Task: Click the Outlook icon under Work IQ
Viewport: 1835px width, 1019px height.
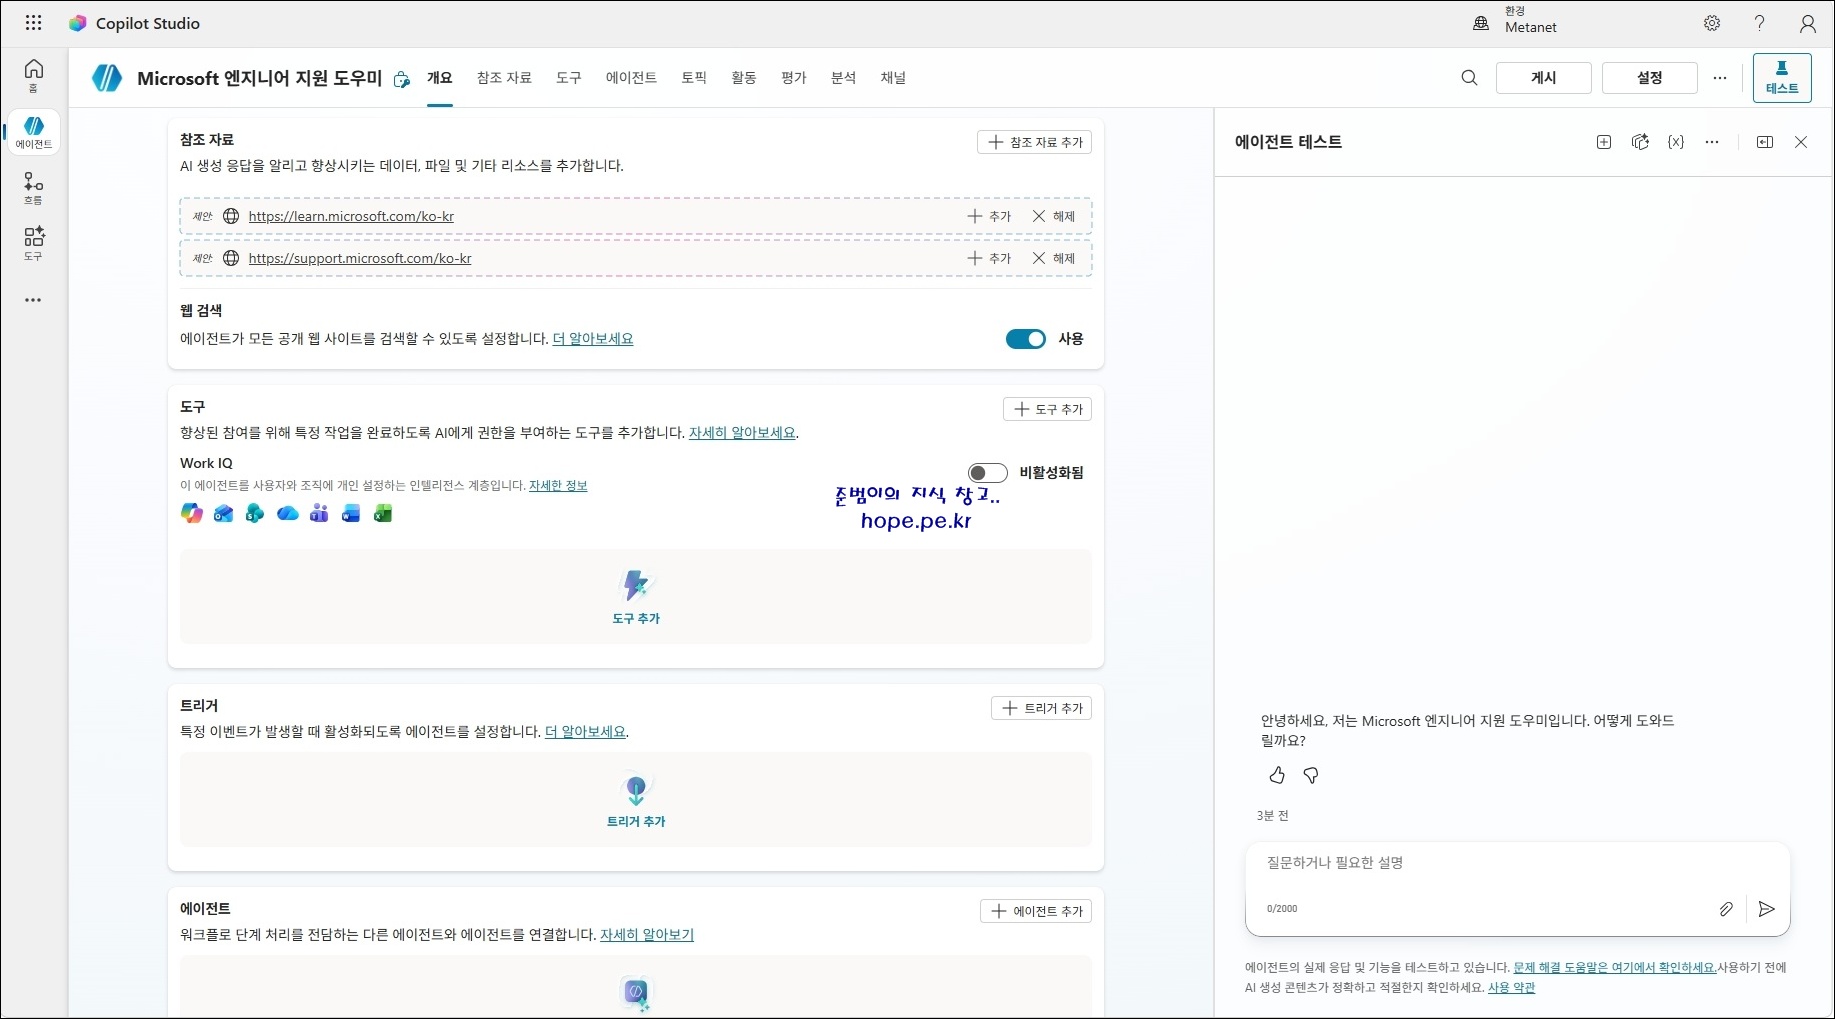Action: (x=223, y=514)
